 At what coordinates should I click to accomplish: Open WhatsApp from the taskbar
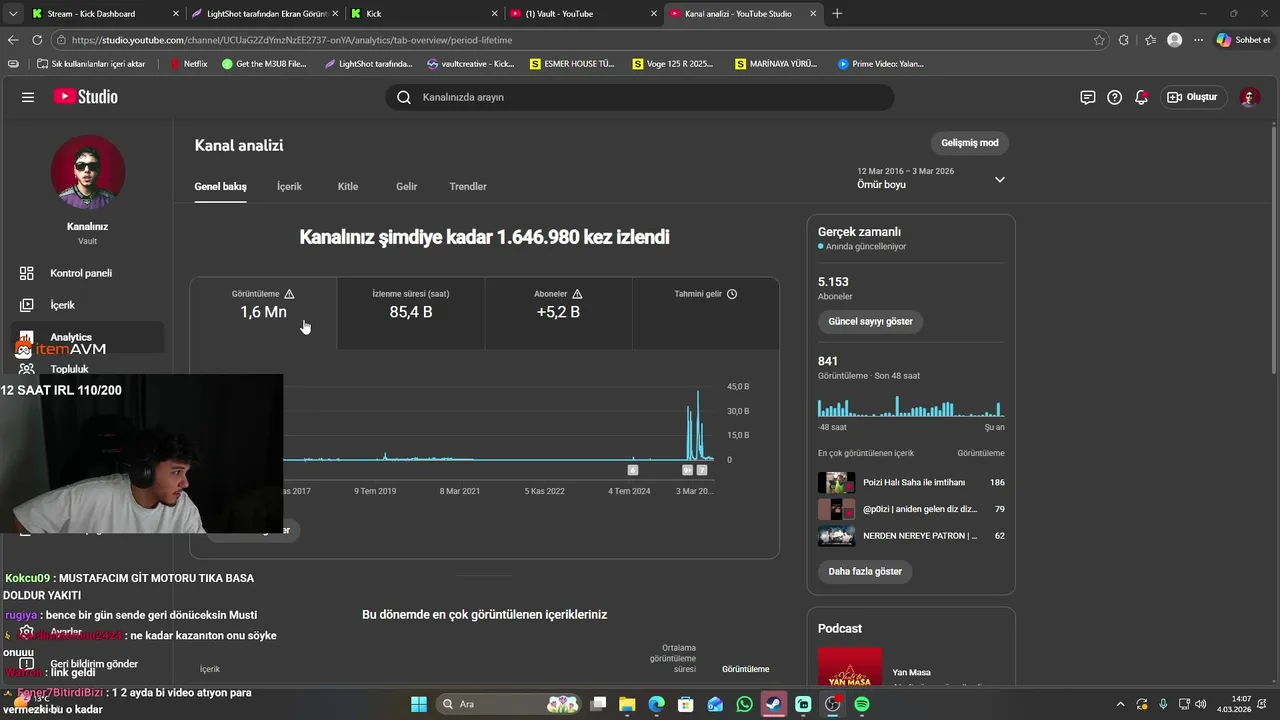[x=744, y=704]
